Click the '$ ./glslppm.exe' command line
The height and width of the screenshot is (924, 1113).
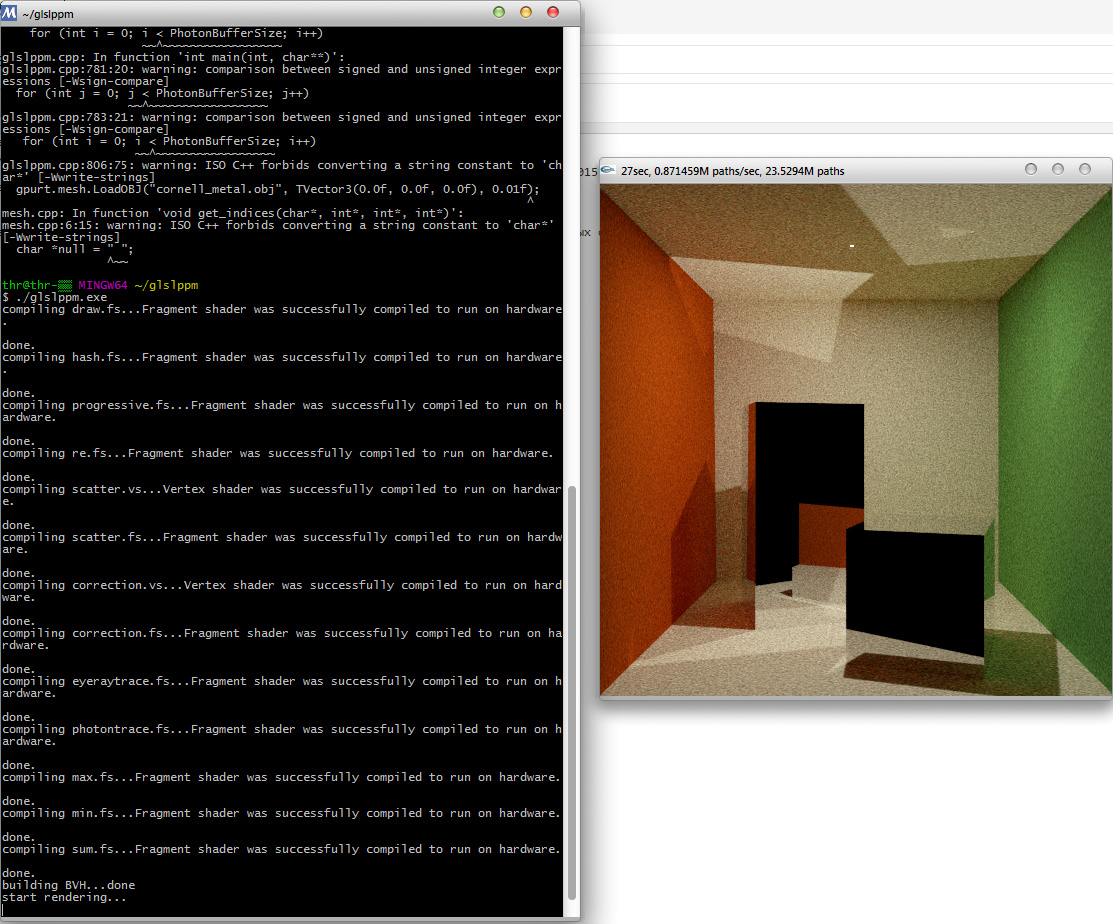click(x=55, y=297)
